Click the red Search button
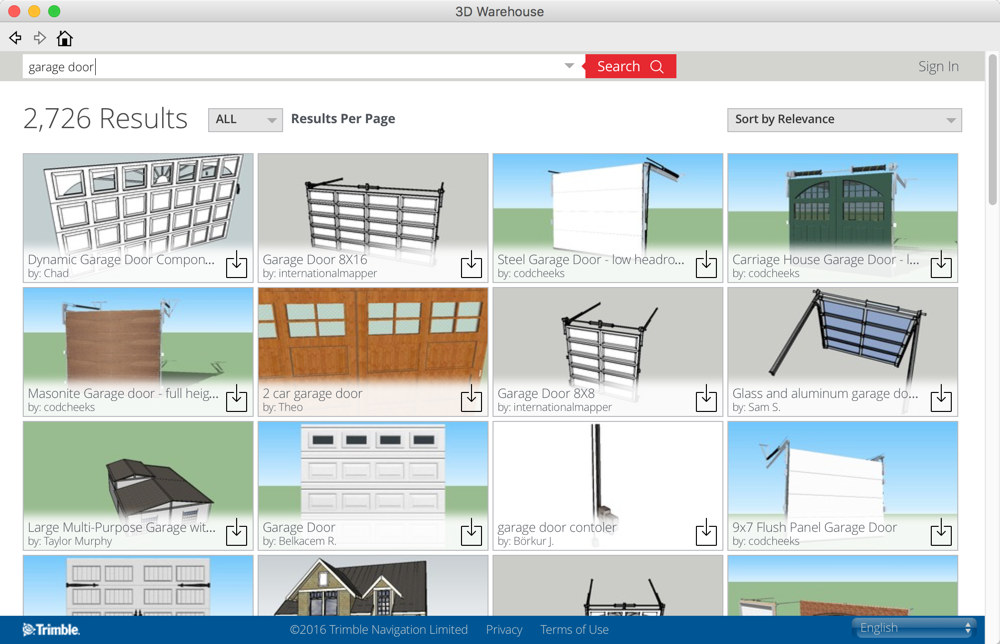 click(630, 66)
